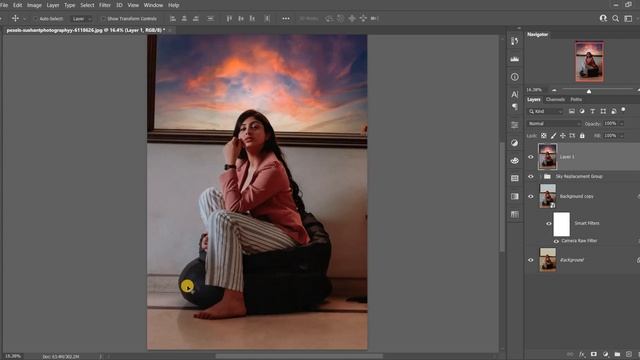The image size is (640, 360).
Task: Open the History panel icon
Action: pyautogui.click(x=515, y=41)
